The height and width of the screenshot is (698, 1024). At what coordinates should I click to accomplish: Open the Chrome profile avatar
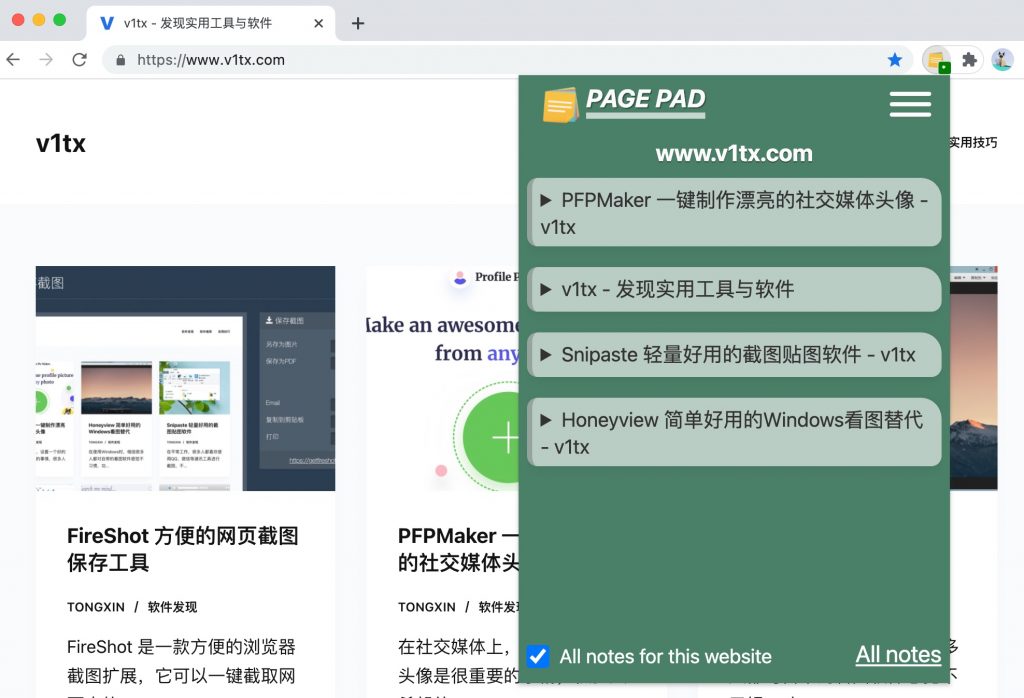click(1002, 60)
